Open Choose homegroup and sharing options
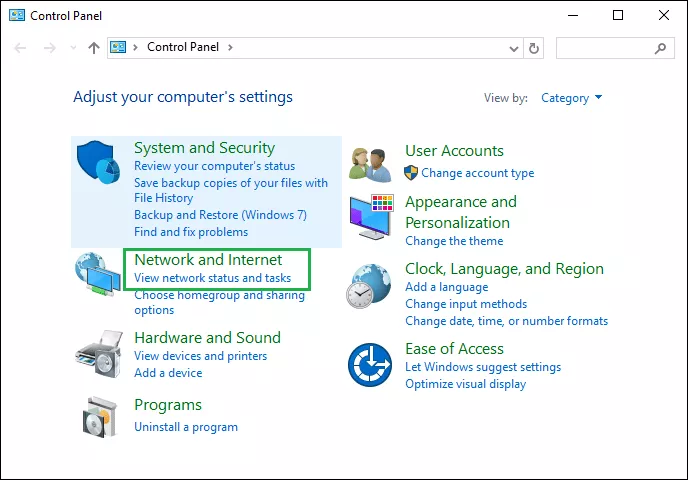Viewport: 688px width, 480px height. (219, 302)
